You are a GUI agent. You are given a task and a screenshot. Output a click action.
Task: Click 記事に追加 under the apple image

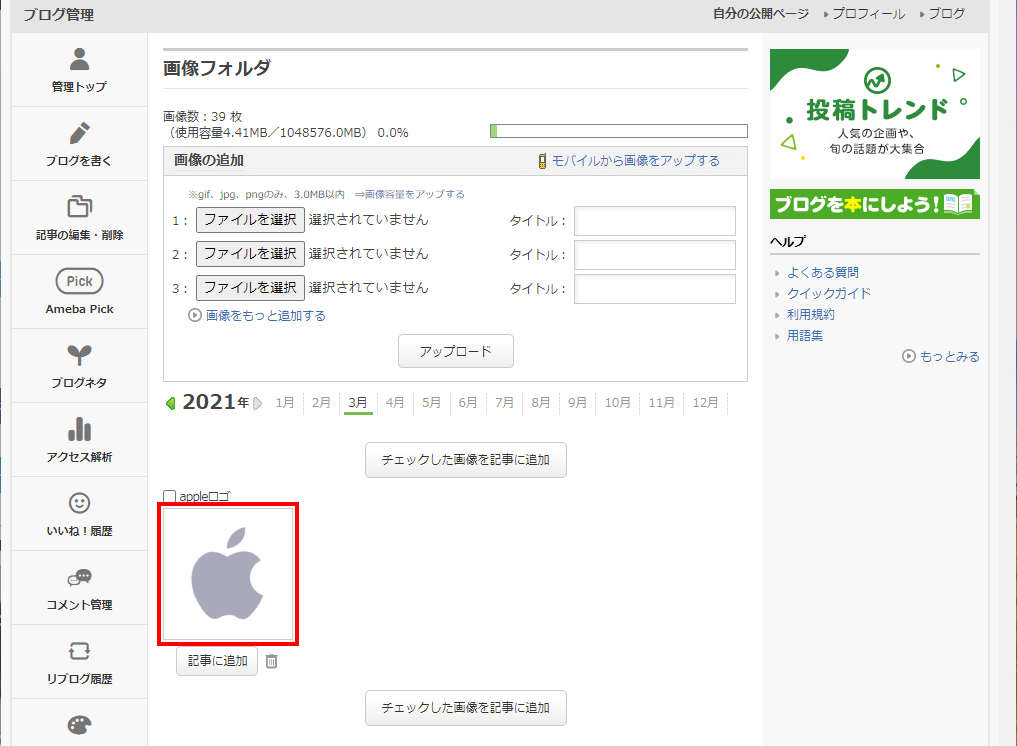click(217, 661)
